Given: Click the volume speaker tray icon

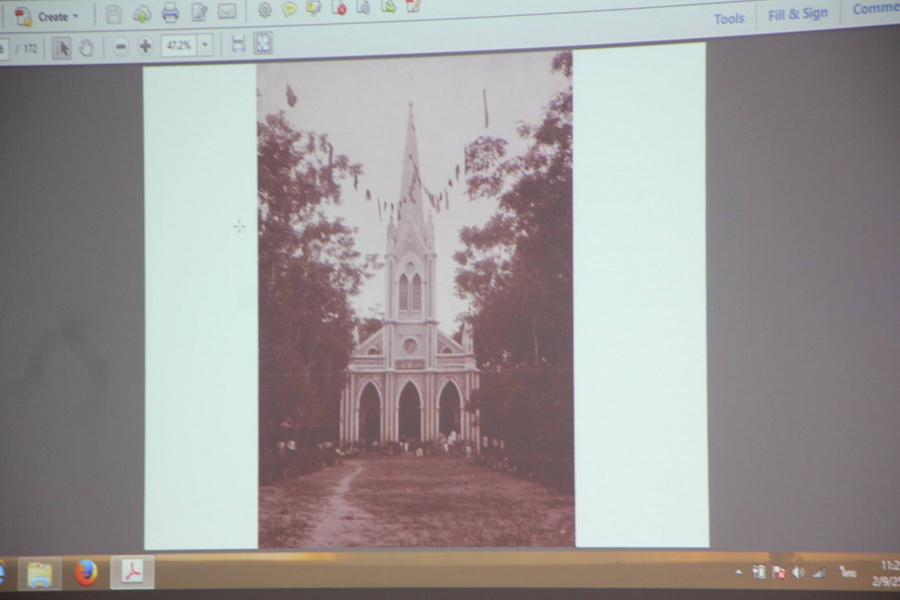Looking at the screenshot, I should (798, 572).
